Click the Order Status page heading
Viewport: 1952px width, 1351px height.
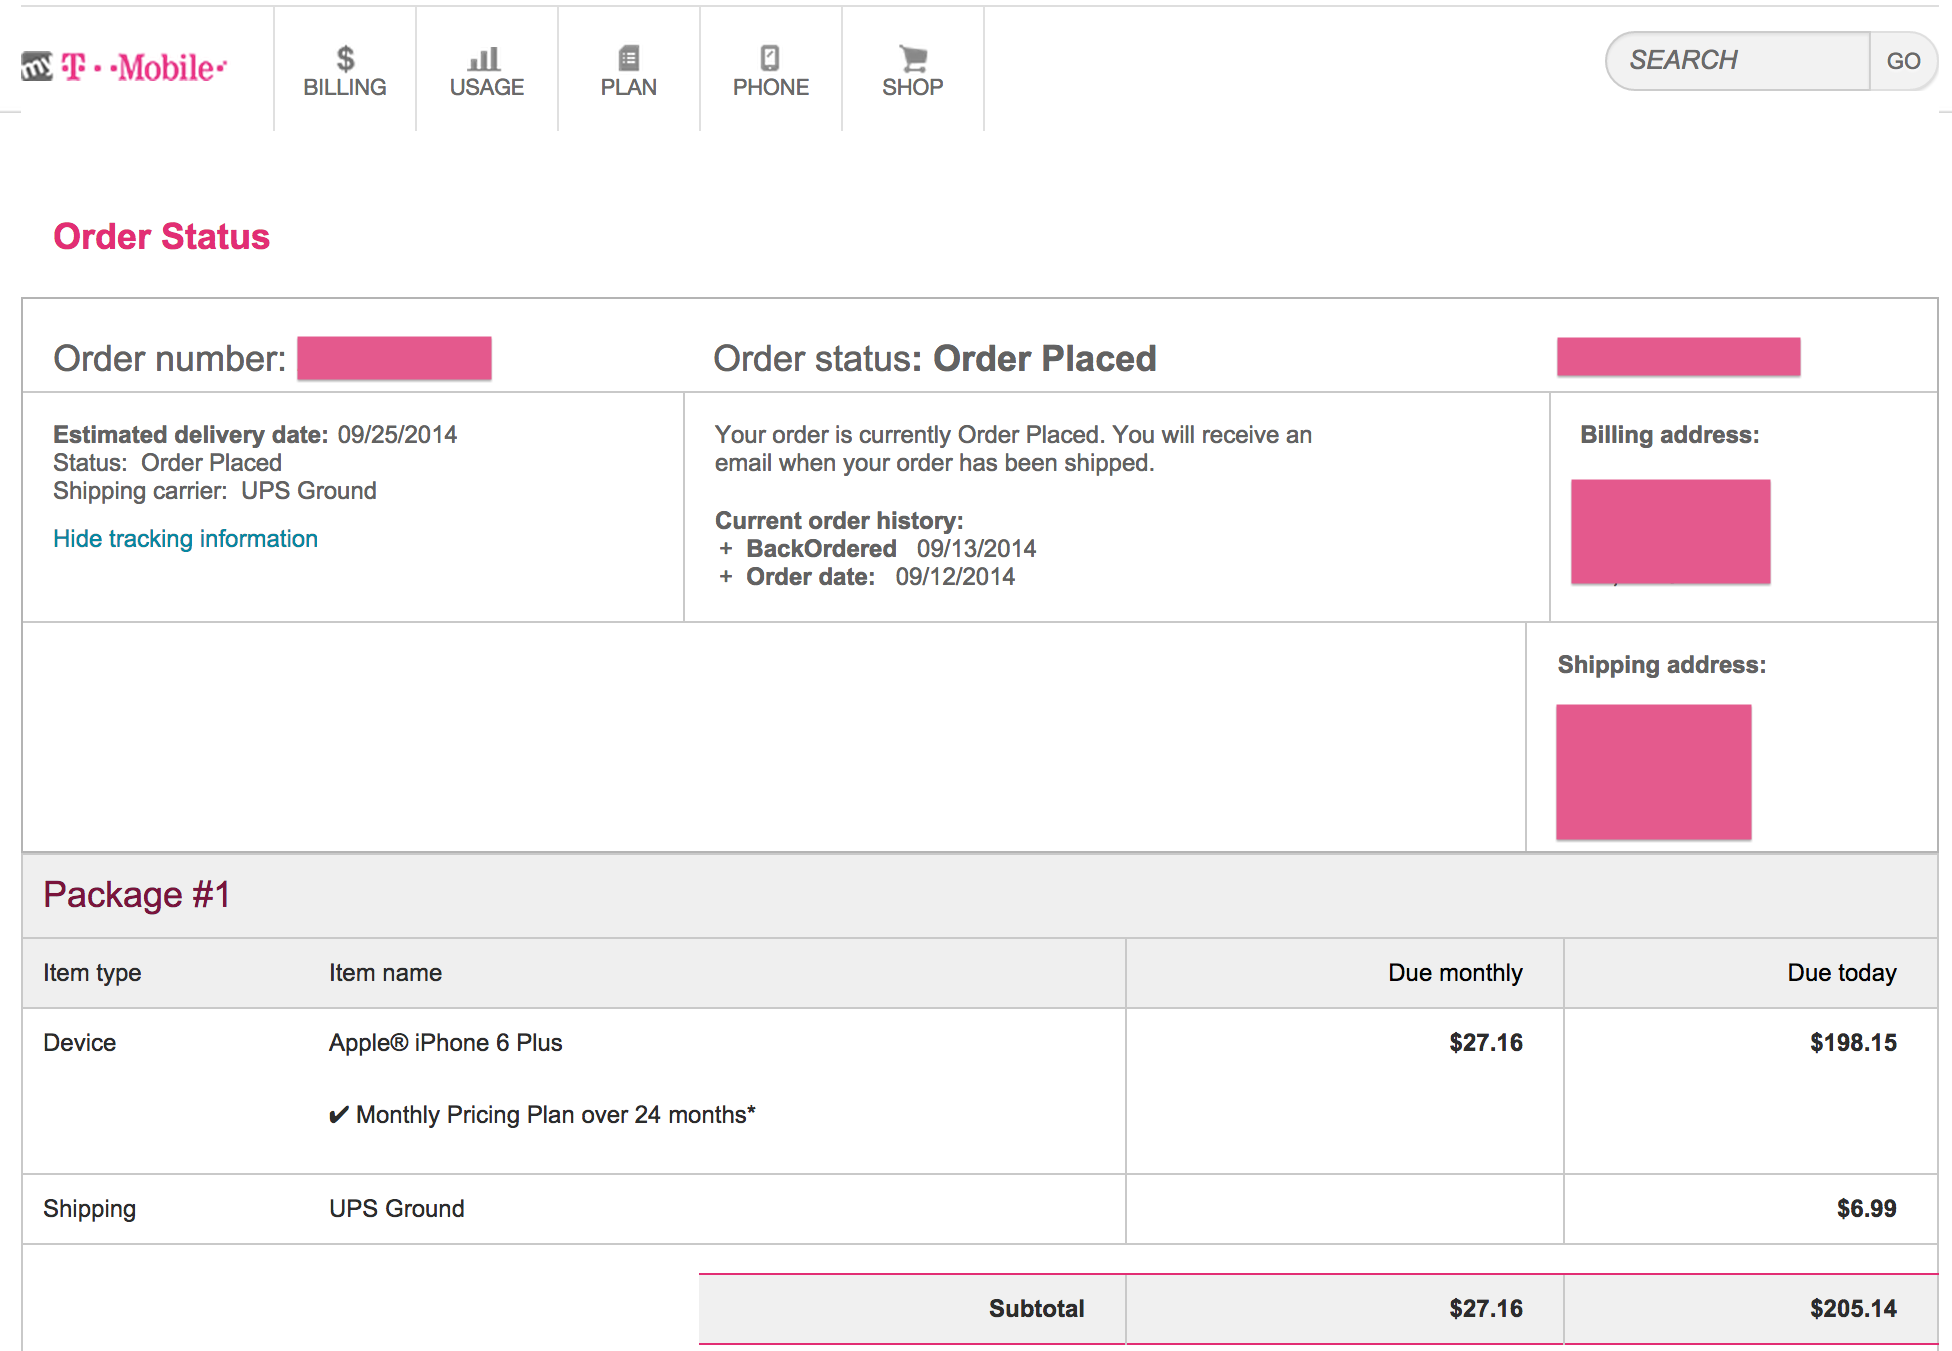pyautogui.click(x=161, y=237)
